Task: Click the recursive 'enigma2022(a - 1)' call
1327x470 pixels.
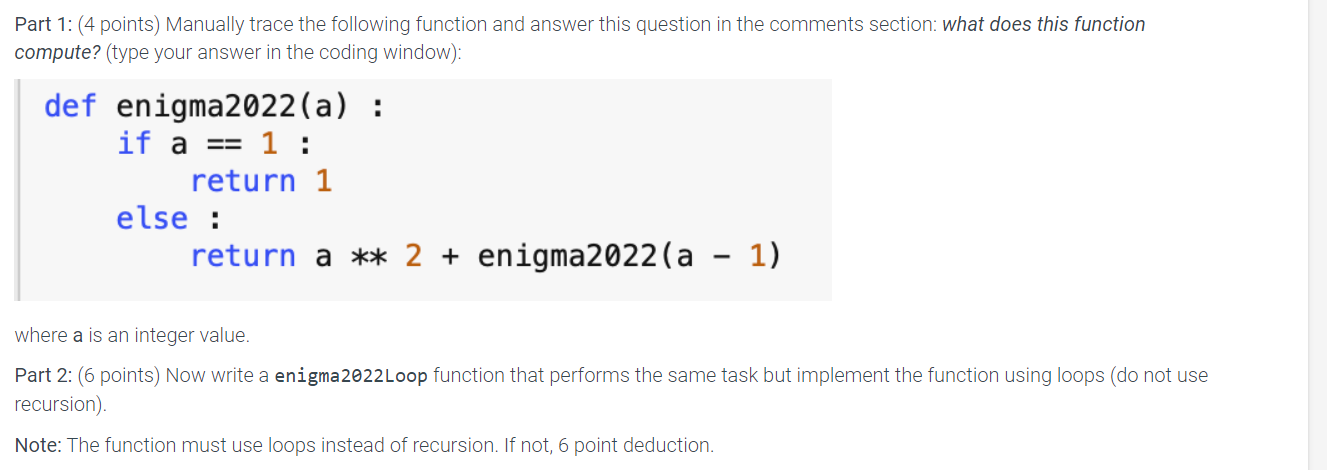Action: 630,257
